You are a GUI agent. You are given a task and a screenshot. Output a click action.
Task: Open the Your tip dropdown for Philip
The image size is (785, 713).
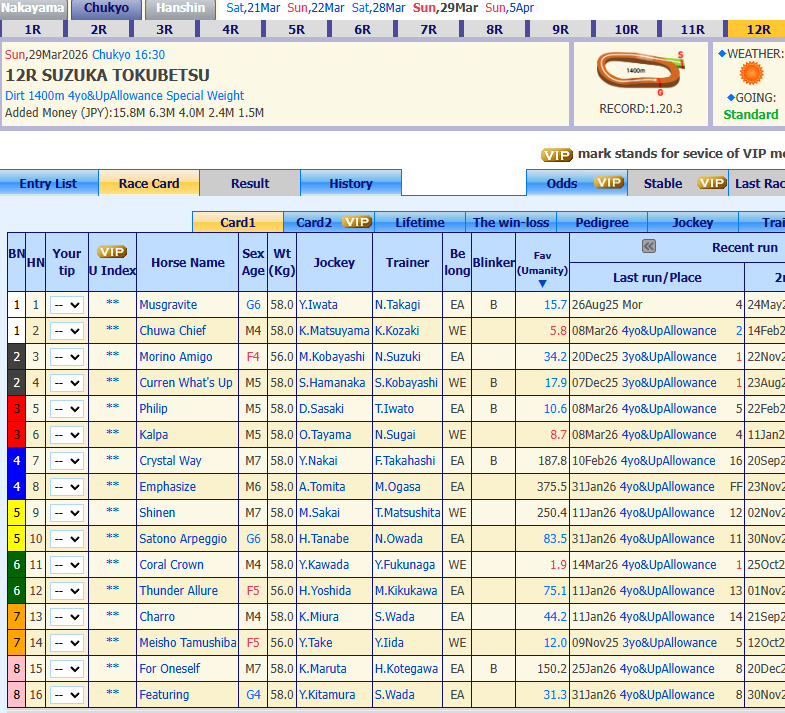pyautogui.click(x=67, y=409)
